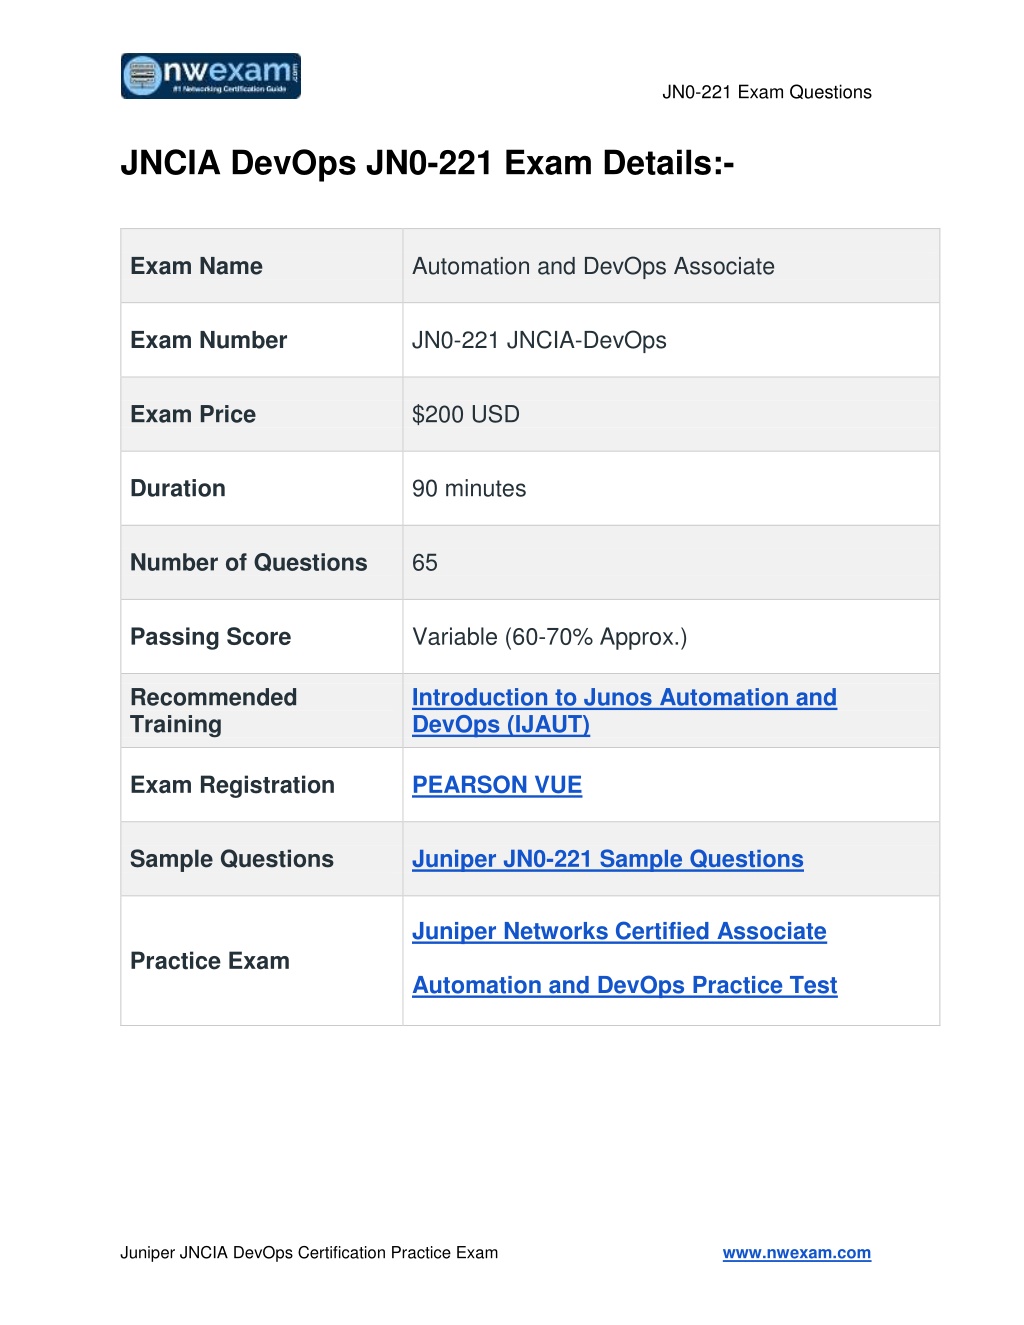Select the Number of Questions label
The height and width of the screenshot is (1325, 1024).
point(249,562)
